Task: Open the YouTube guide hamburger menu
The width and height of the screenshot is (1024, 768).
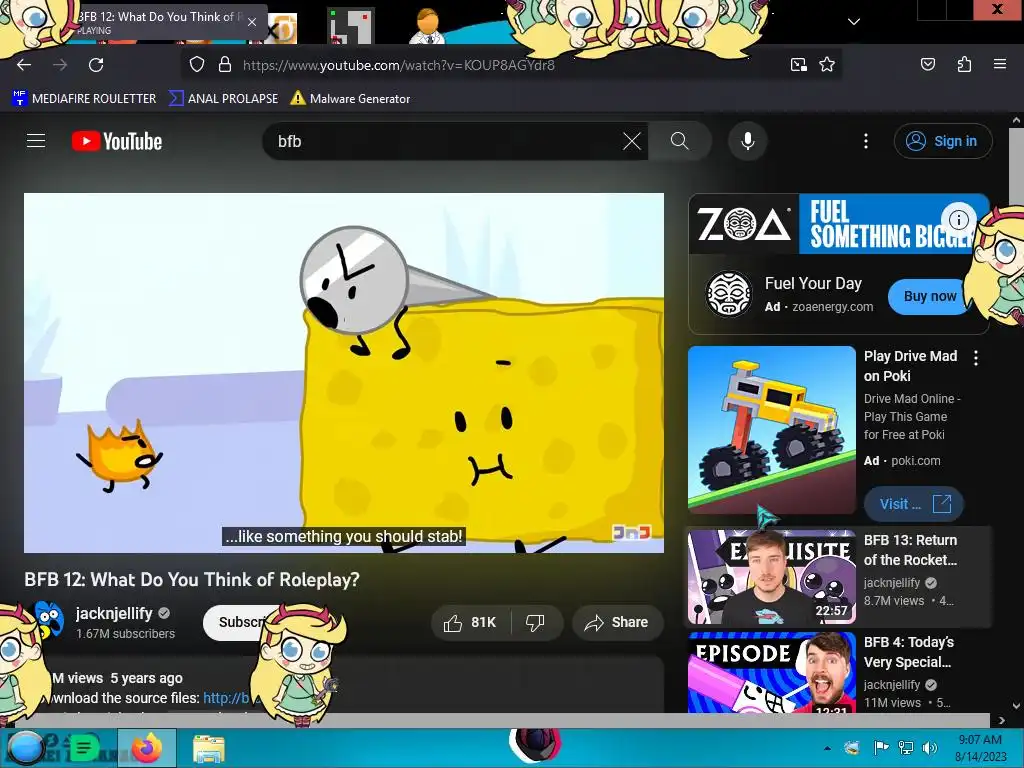Action: click(36, 141)
